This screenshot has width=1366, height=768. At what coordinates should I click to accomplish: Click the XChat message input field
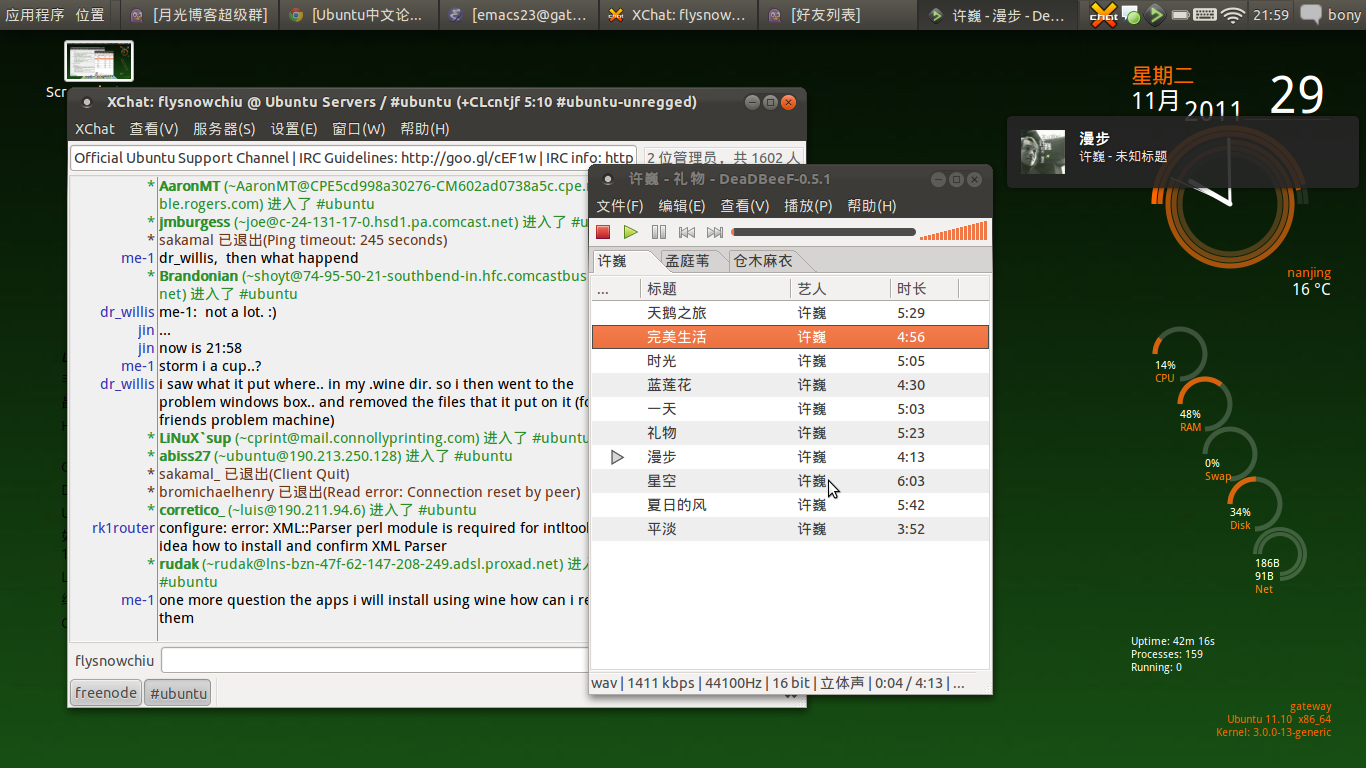click(375, 660)
